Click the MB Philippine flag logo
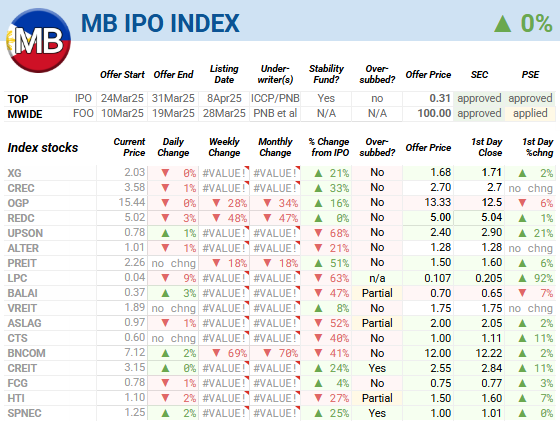The height and width of the screenshot is (429, 560). (39, 40)
